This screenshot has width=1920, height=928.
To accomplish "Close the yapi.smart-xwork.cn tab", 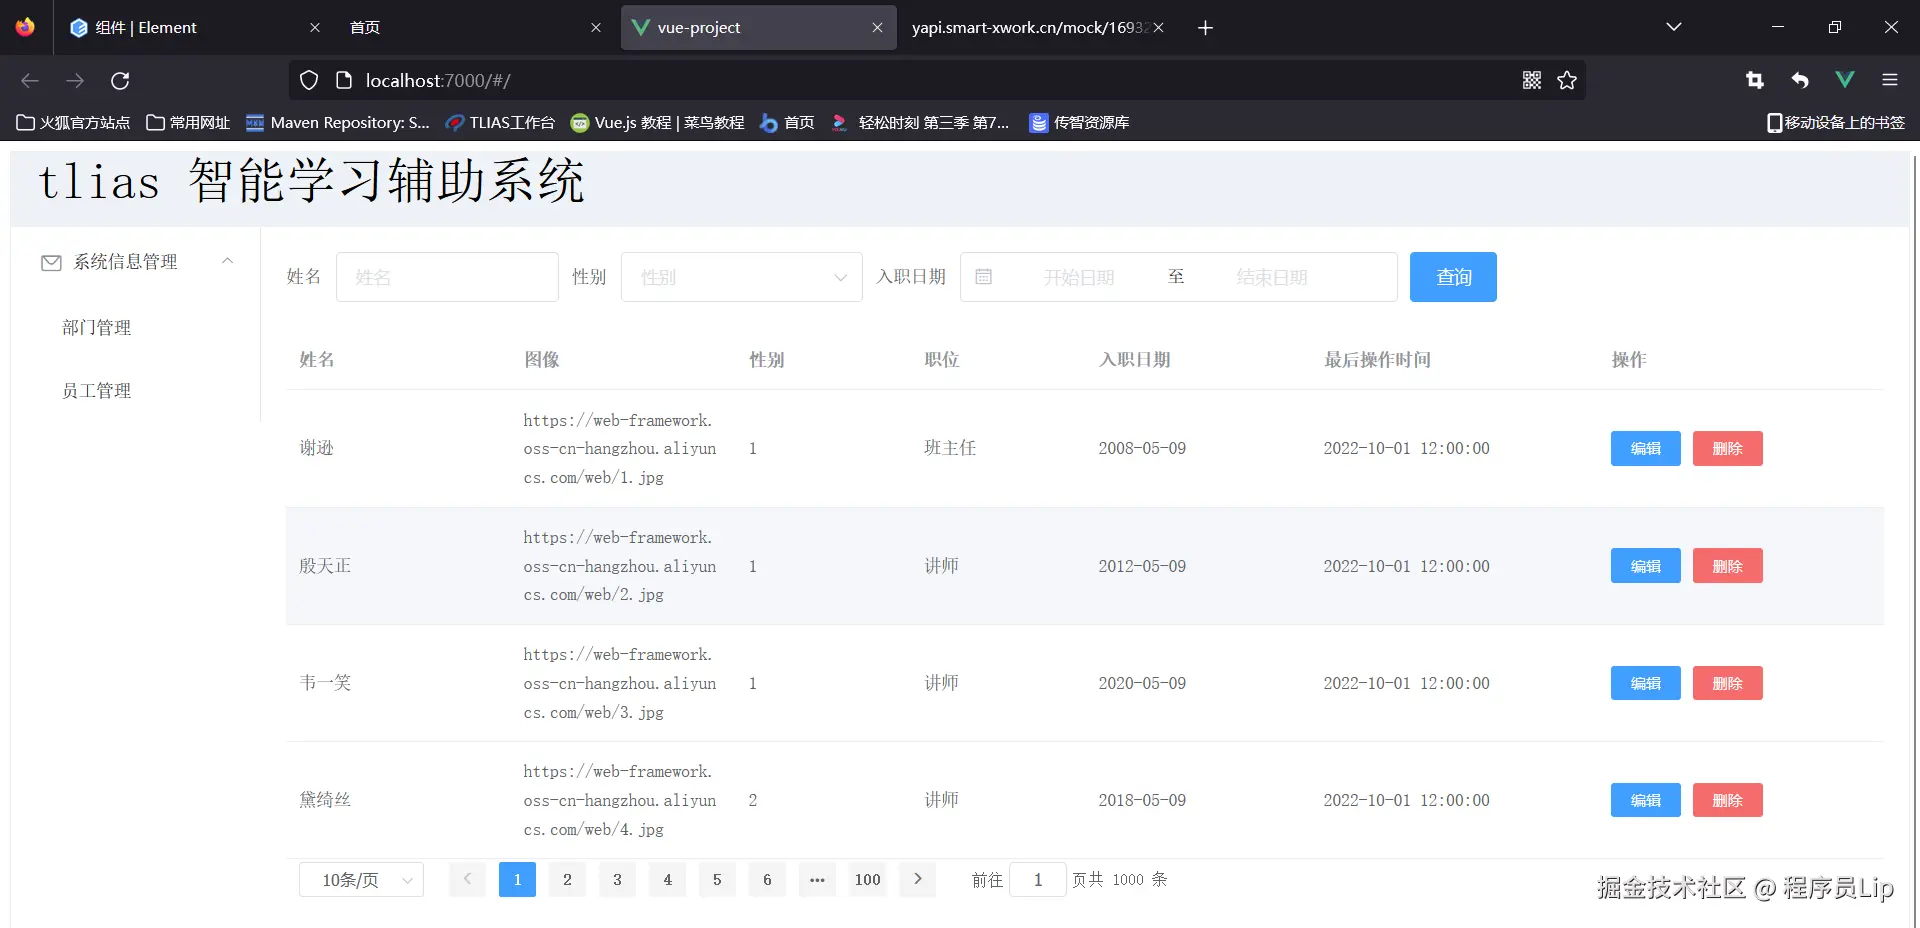I will coord(1158,28).
